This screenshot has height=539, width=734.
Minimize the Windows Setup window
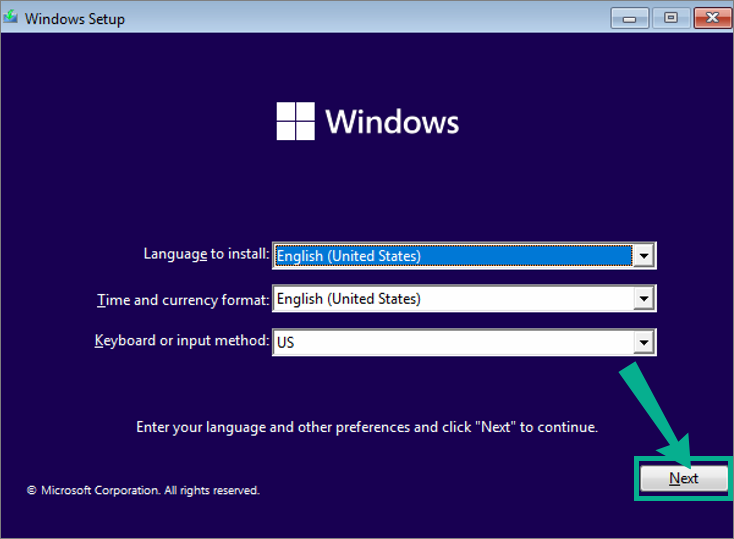(x=630, y=18)
